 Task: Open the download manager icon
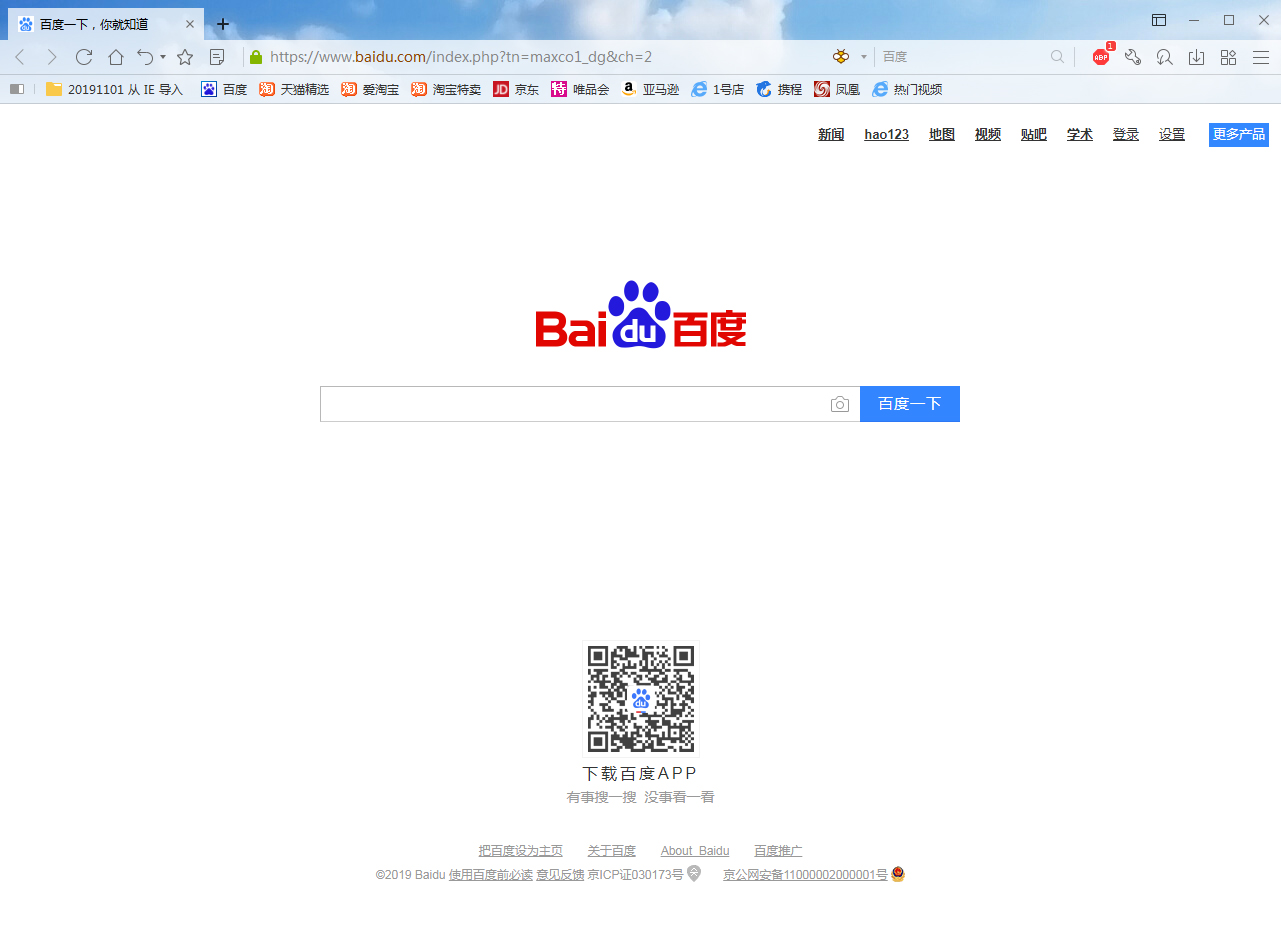point(1196,57)
